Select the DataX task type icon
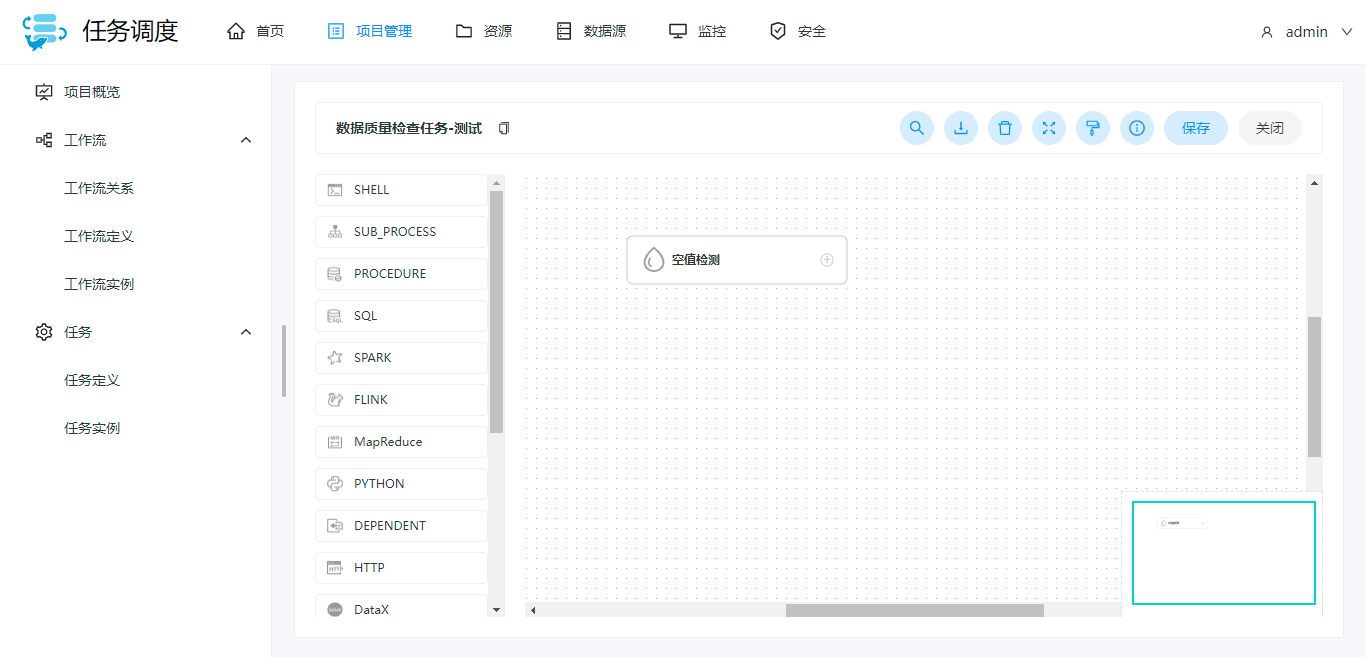The height and width of the screenshot is (657, 1366). click(x=335, y=609)
